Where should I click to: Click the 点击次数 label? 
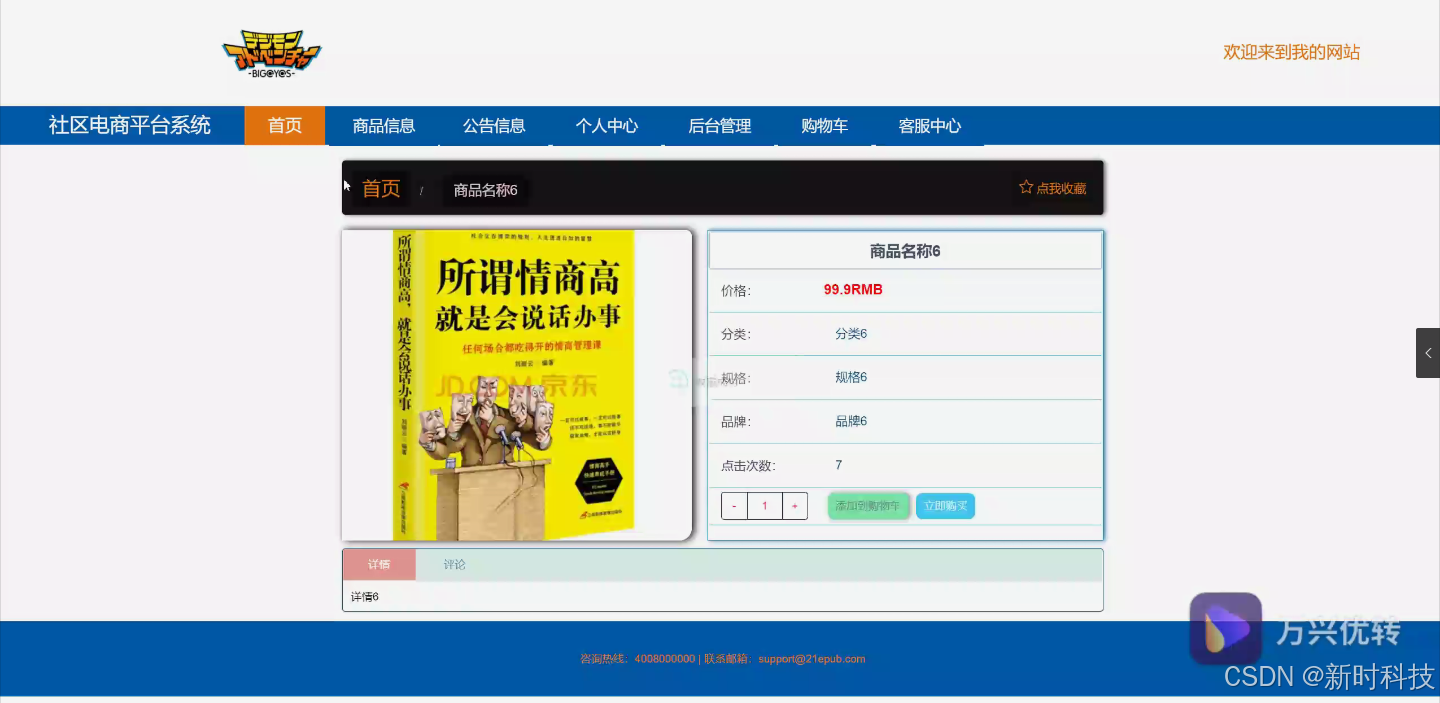click(748, 466)
